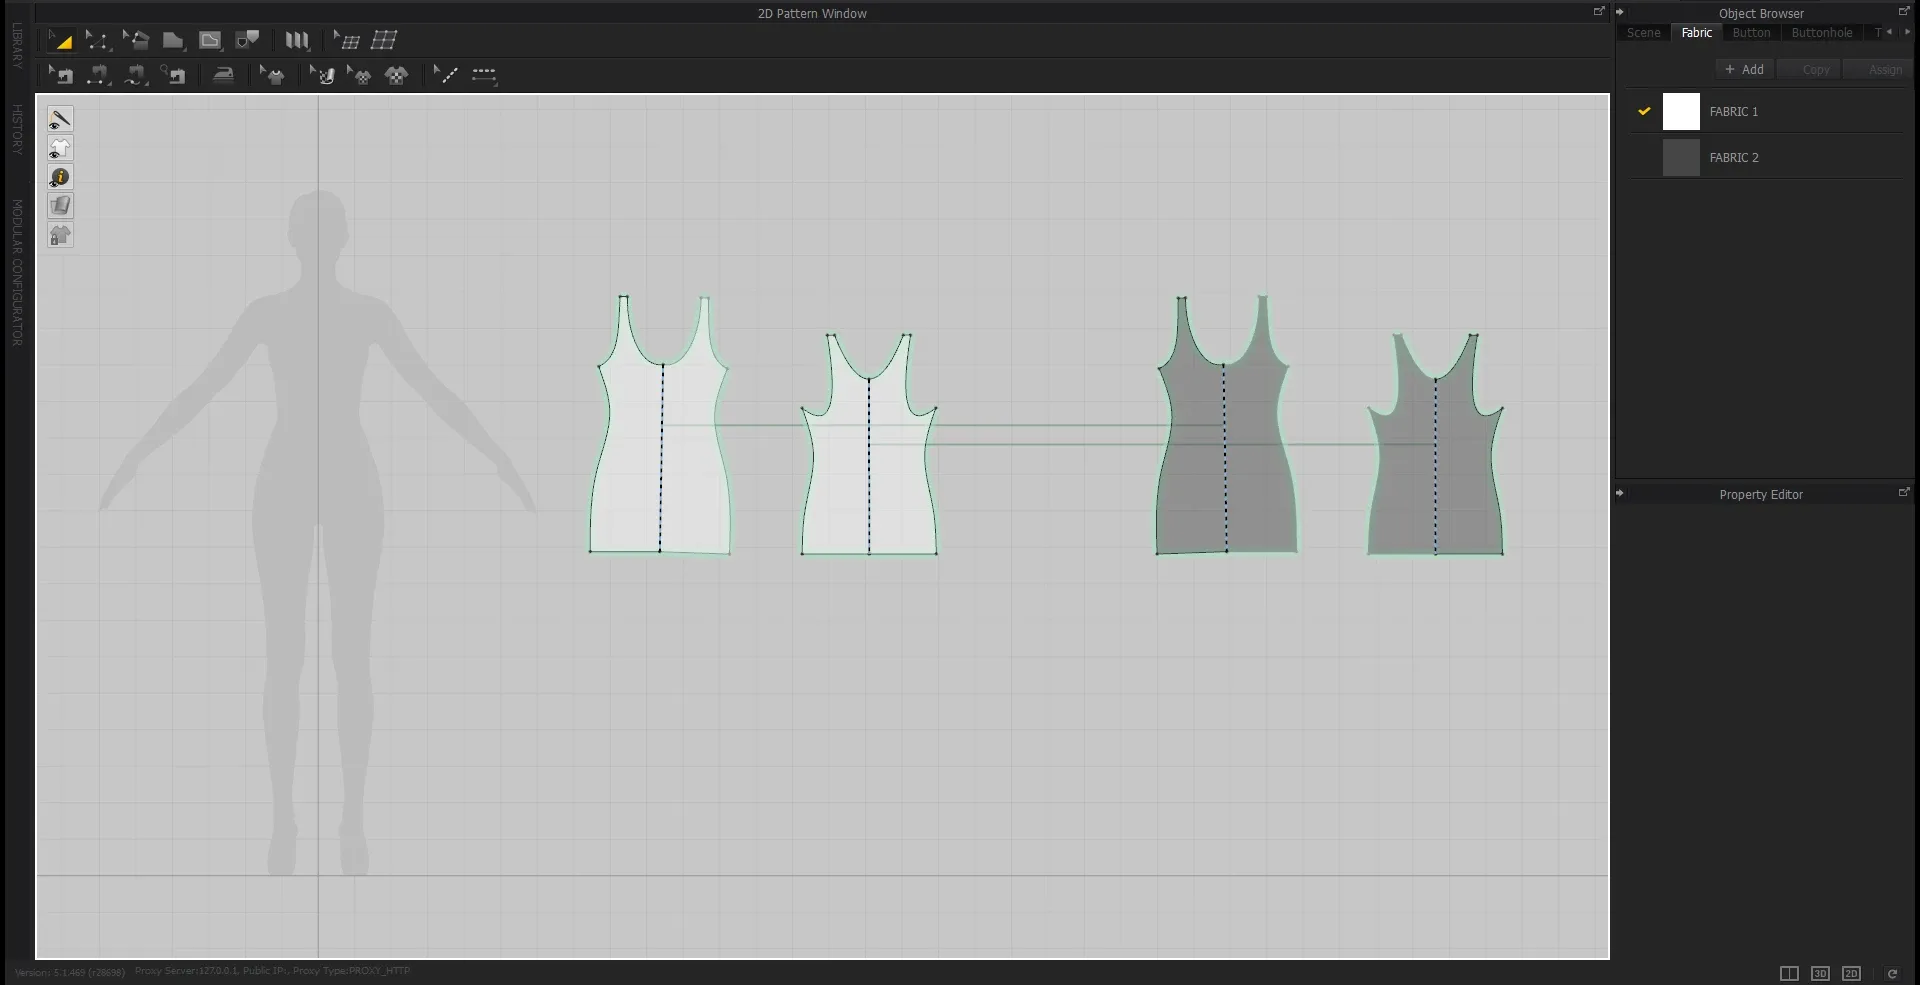Toggle sewing lines visibility in pattern window
Screen dimensions: 1920x985
click(59, 119)
